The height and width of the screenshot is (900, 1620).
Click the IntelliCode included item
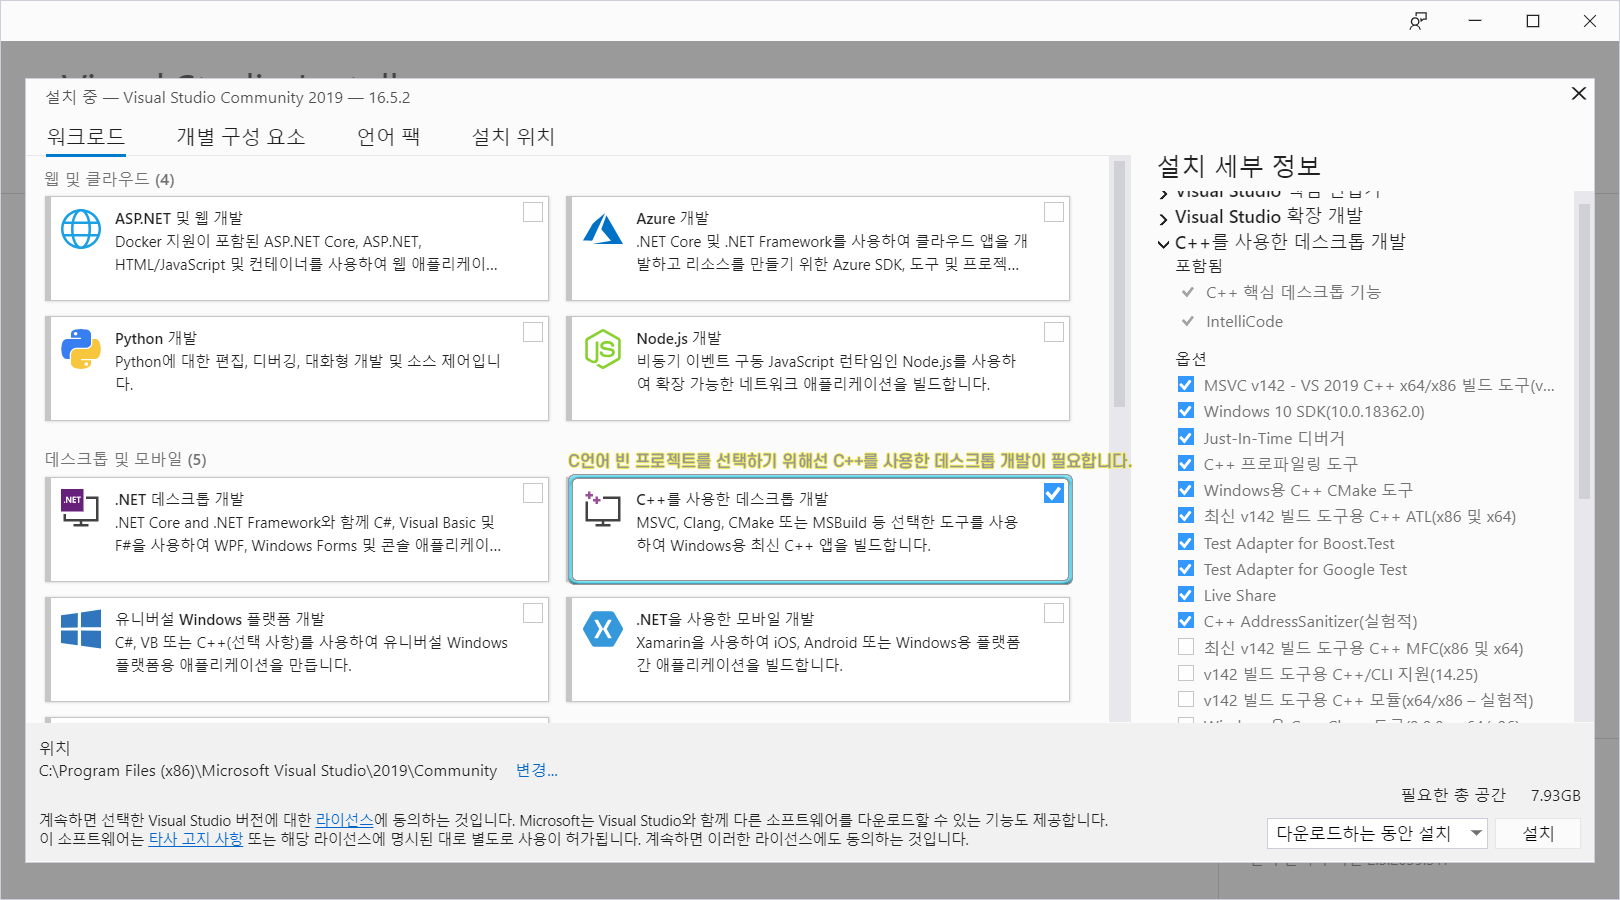pyautogui.click(x=1244, y=321)
